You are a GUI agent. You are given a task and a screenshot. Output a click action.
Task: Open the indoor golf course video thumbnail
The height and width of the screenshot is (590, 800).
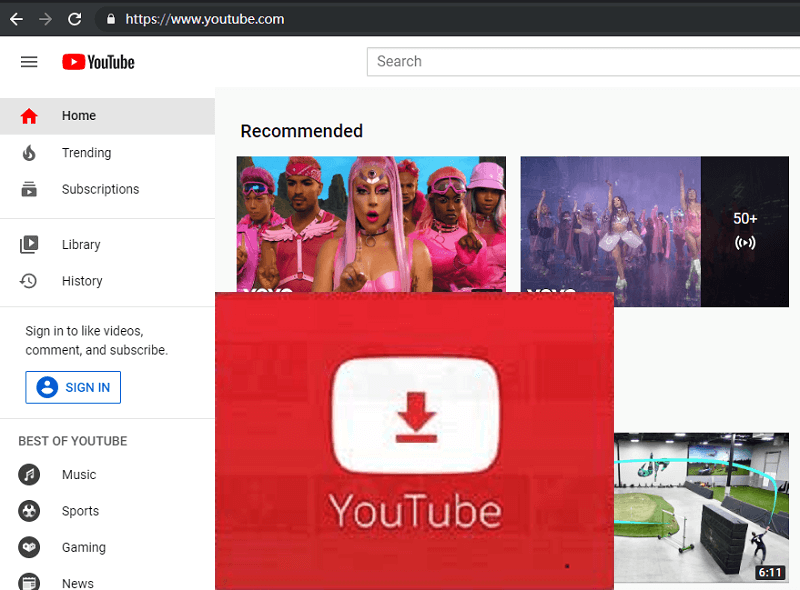click(702, 507)
